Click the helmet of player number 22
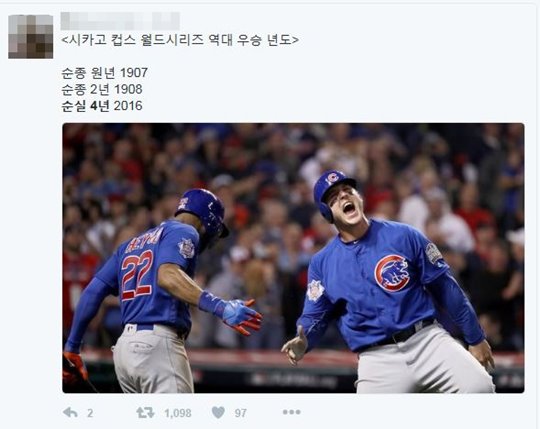The width and height of the screenshot is (540, 429). [202, 211]
